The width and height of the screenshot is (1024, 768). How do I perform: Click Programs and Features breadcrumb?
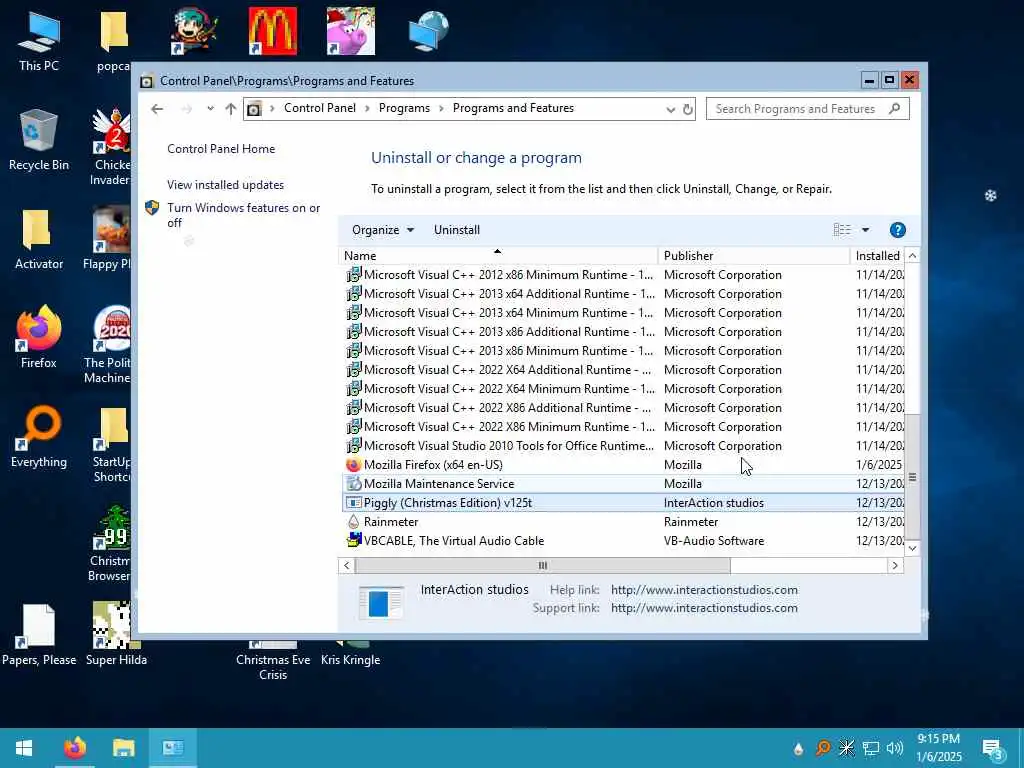pos(513,108)
